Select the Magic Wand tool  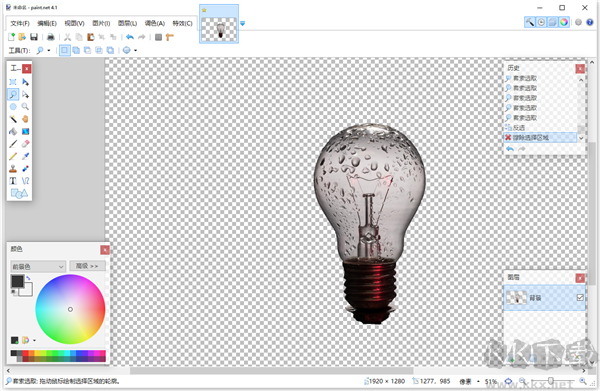pos(13,119)
